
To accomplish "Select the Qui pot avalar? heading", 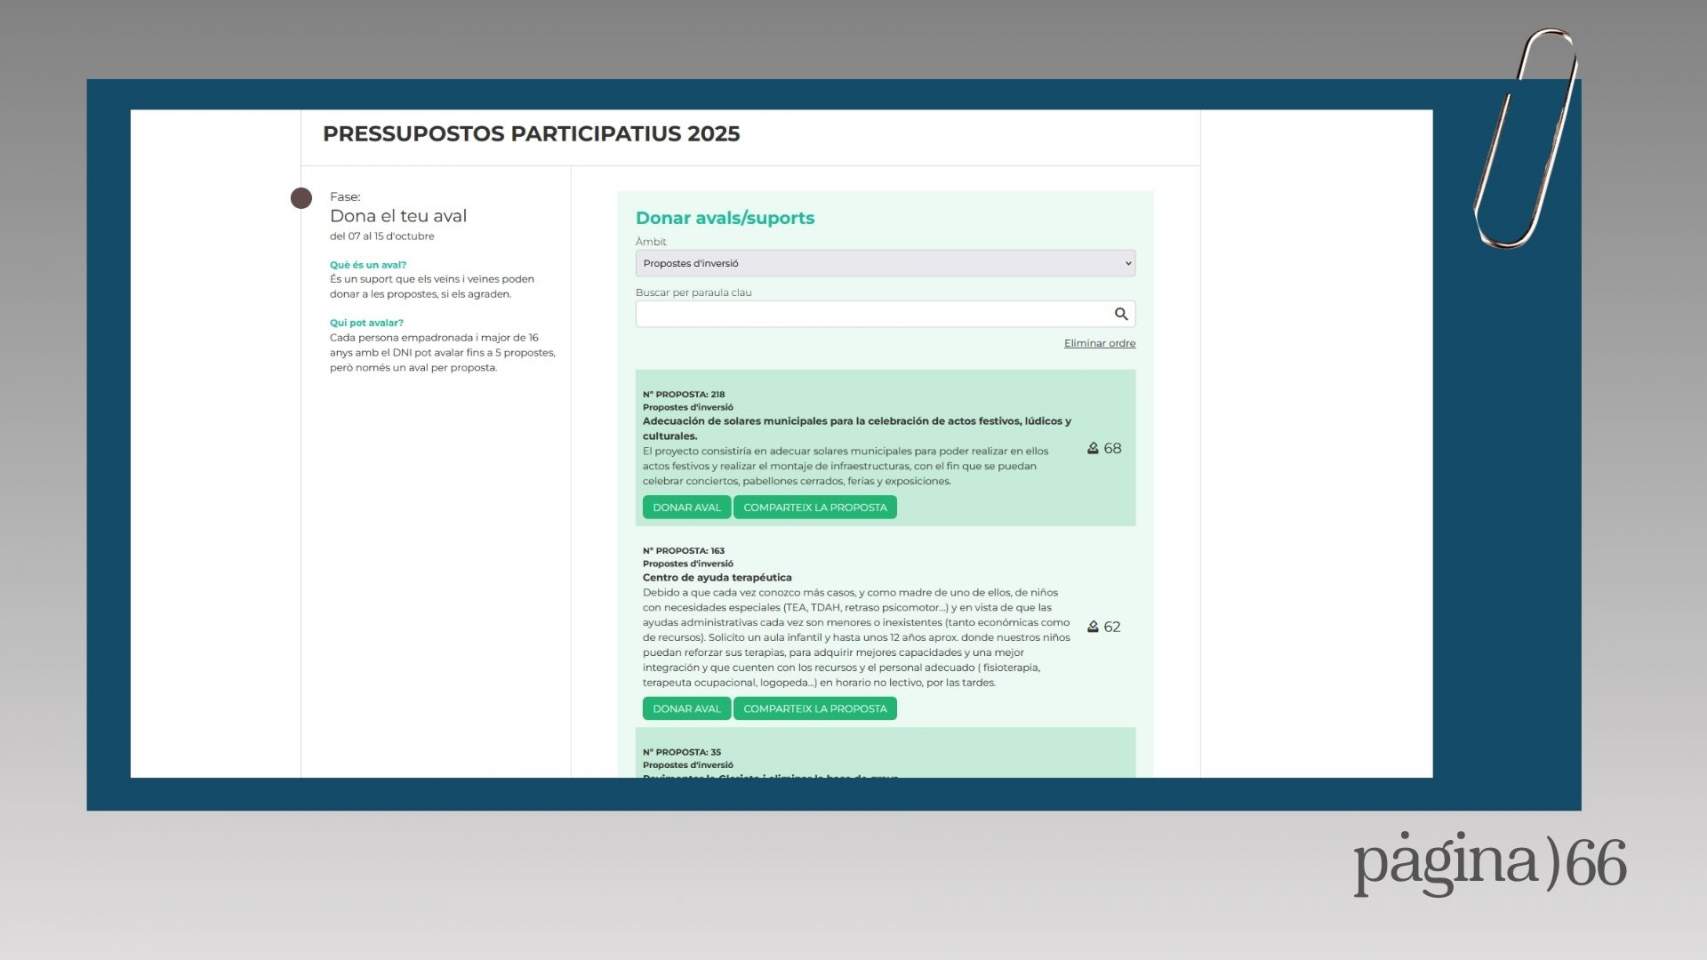I will (367, 323).
